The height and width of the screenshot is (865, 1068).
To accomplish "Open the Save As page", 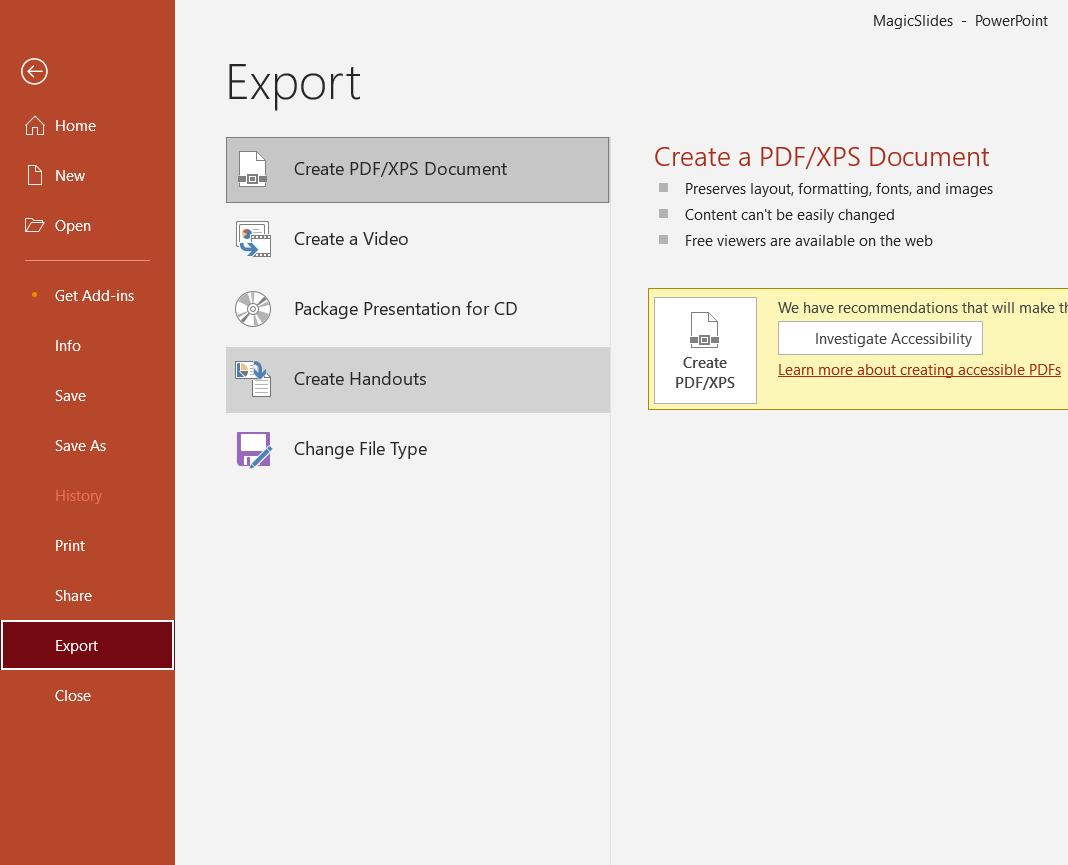I will click(80, 446).
